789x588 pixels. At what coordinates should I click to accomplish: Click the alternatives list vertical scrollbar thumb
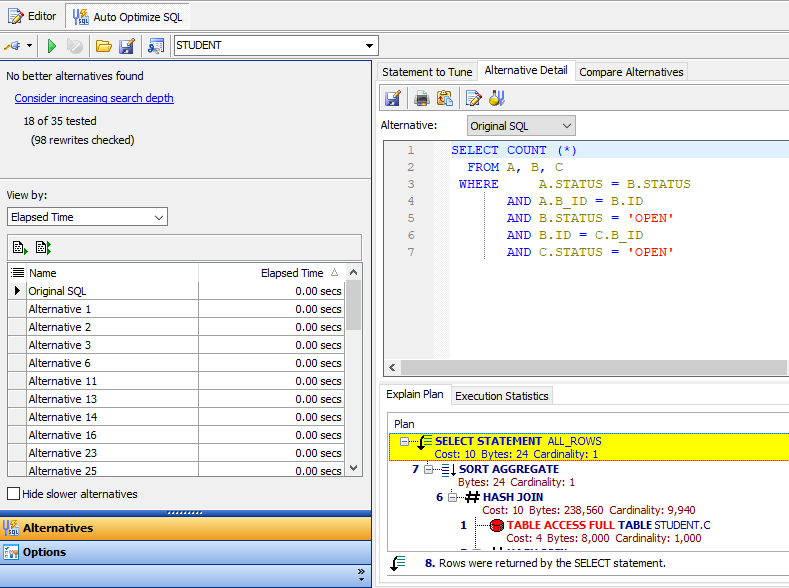pyautogui.click(x=353, y=305)
